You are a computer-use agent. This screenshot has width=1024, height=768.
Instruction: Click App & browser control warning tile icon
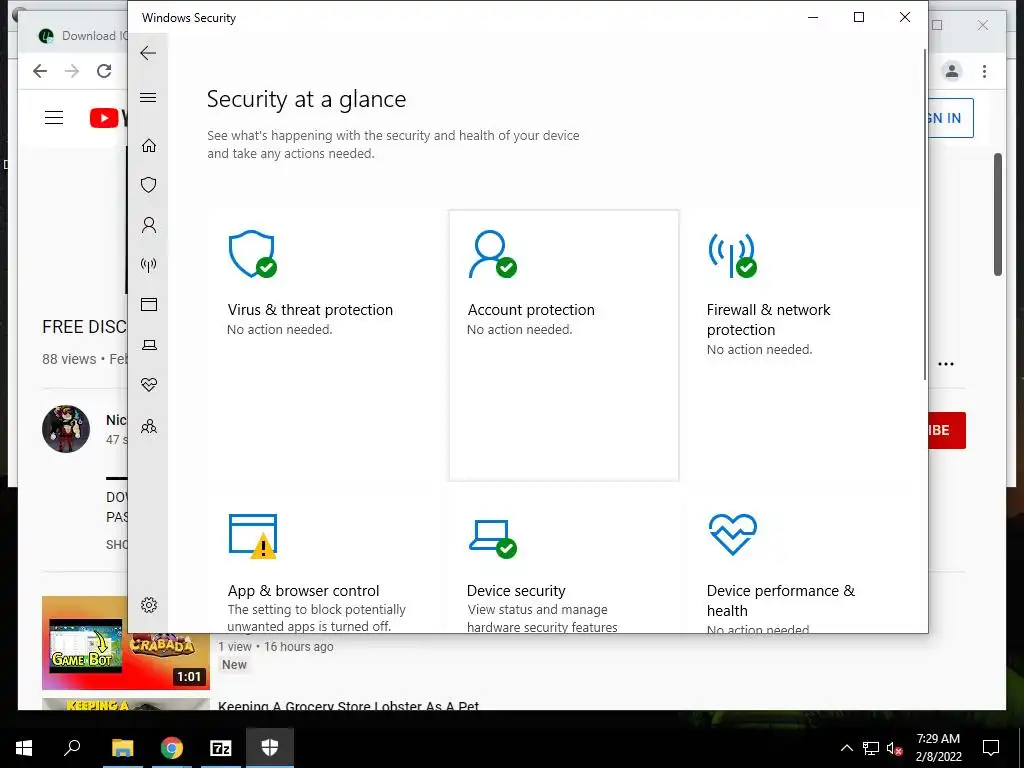pos(253,536)
